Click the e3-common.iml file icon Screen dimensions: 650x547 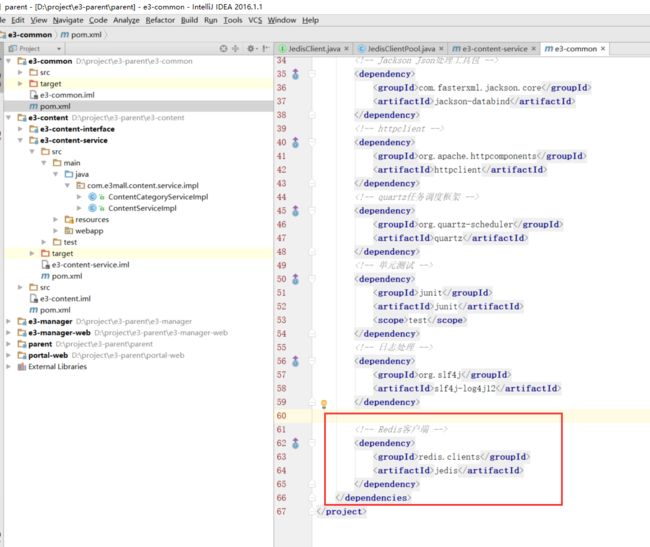point(34,95)
